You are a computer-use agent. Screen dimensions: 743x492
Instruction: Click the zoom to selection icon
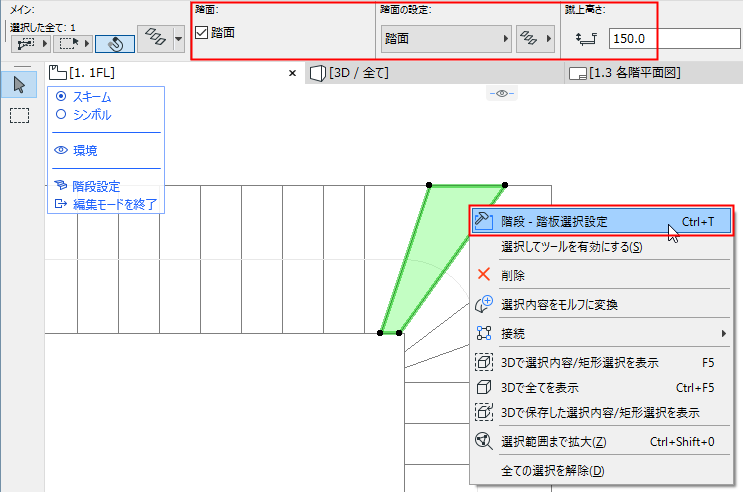click(484, 441)
